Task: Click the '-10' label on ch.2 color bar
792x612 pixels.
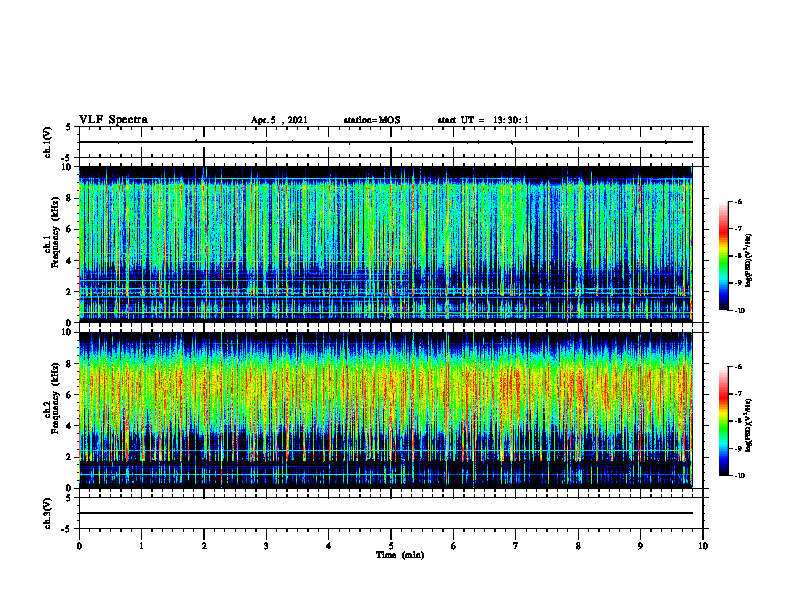Action: point(739,476)
